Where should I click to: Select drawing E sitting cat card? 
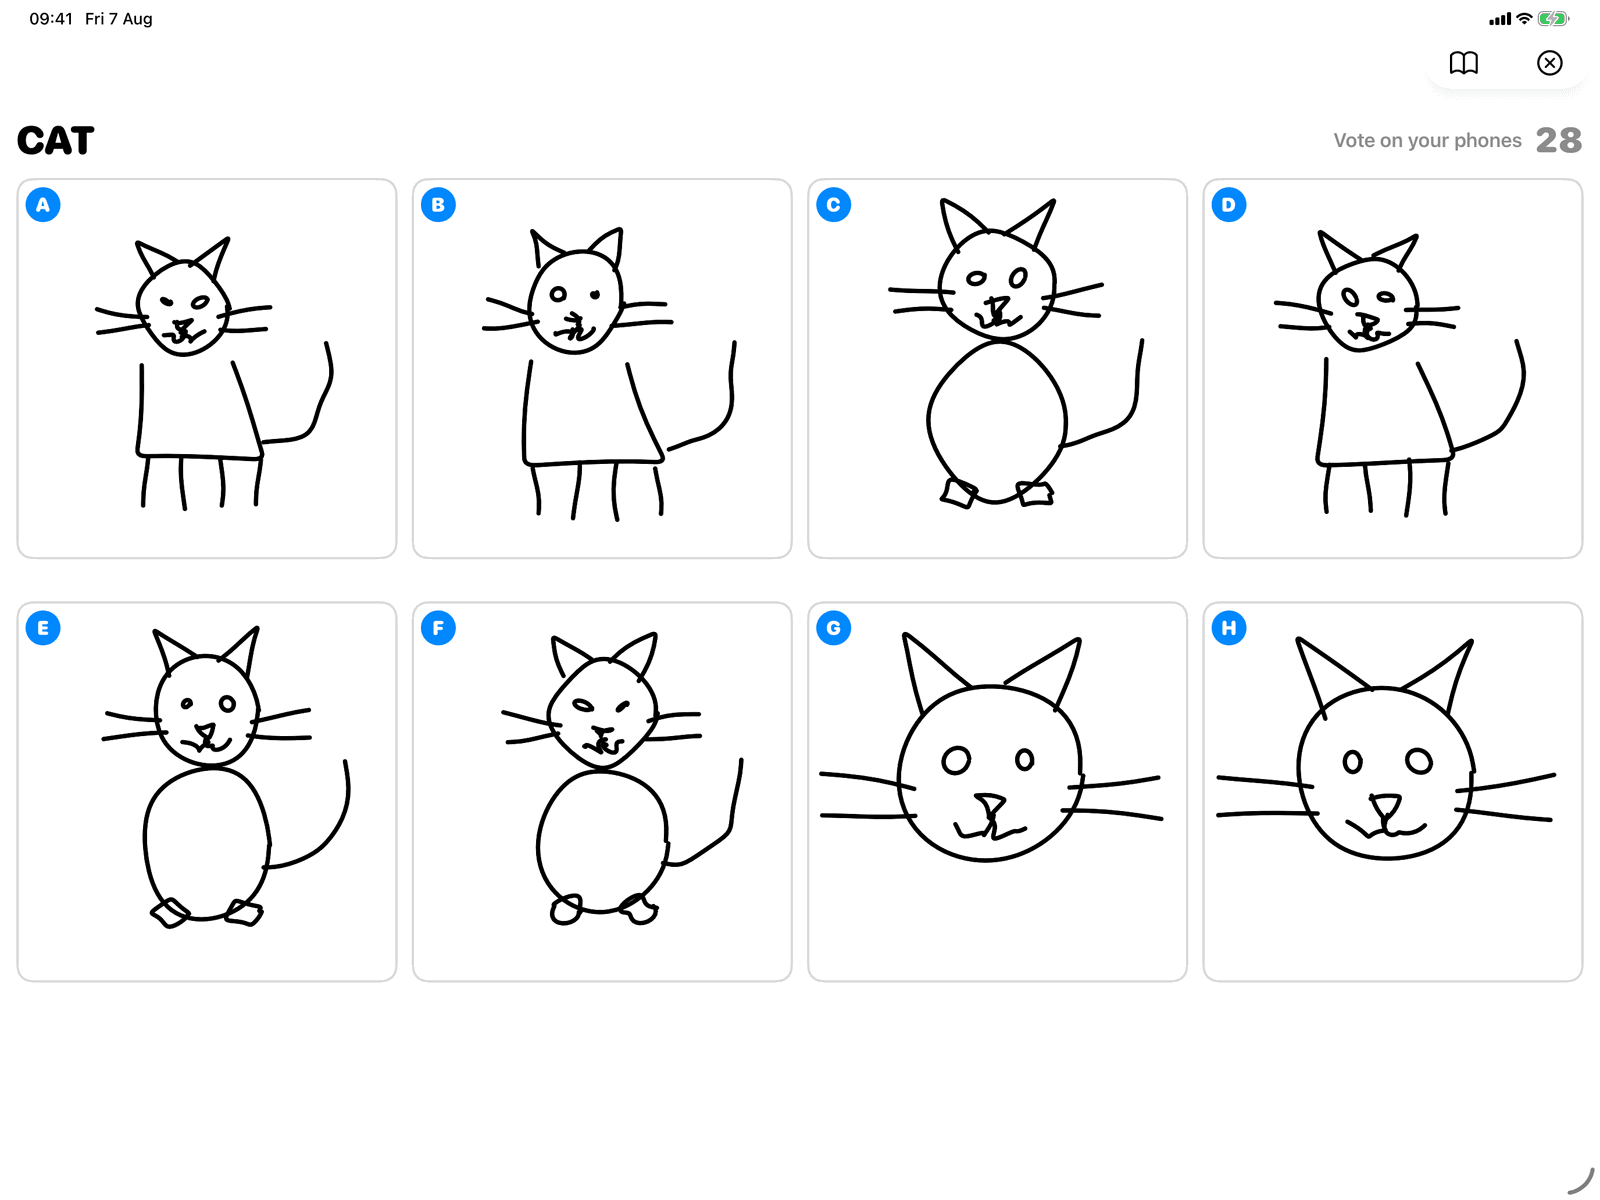207,792
